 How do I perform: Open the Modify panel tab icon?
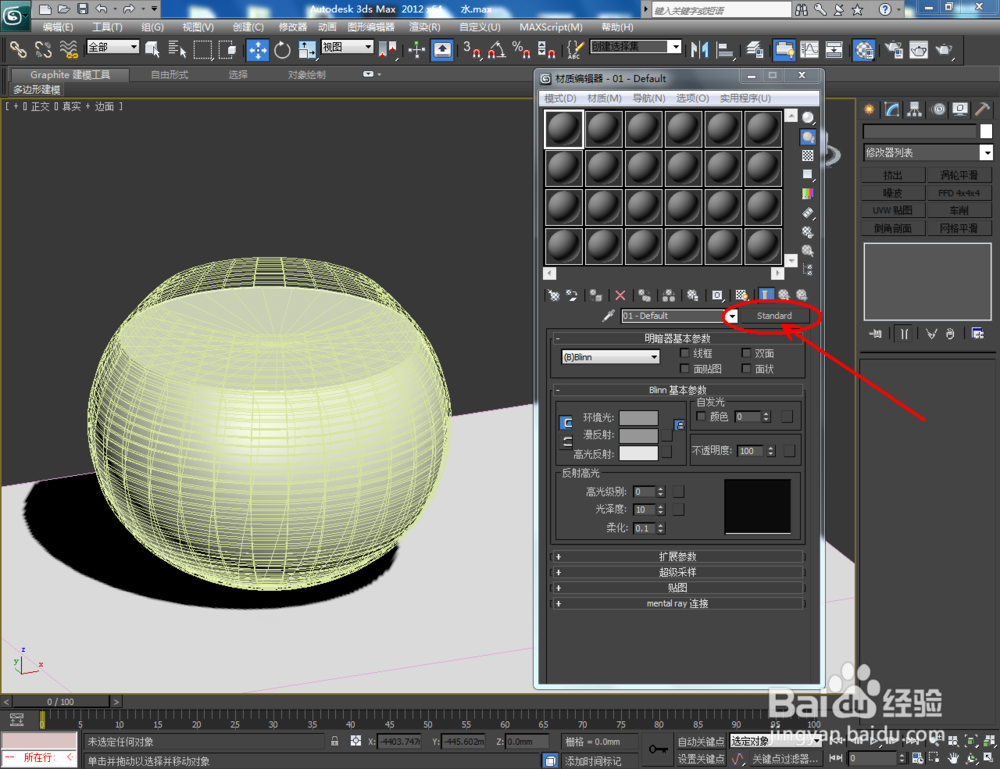click(x=892, y=110)
